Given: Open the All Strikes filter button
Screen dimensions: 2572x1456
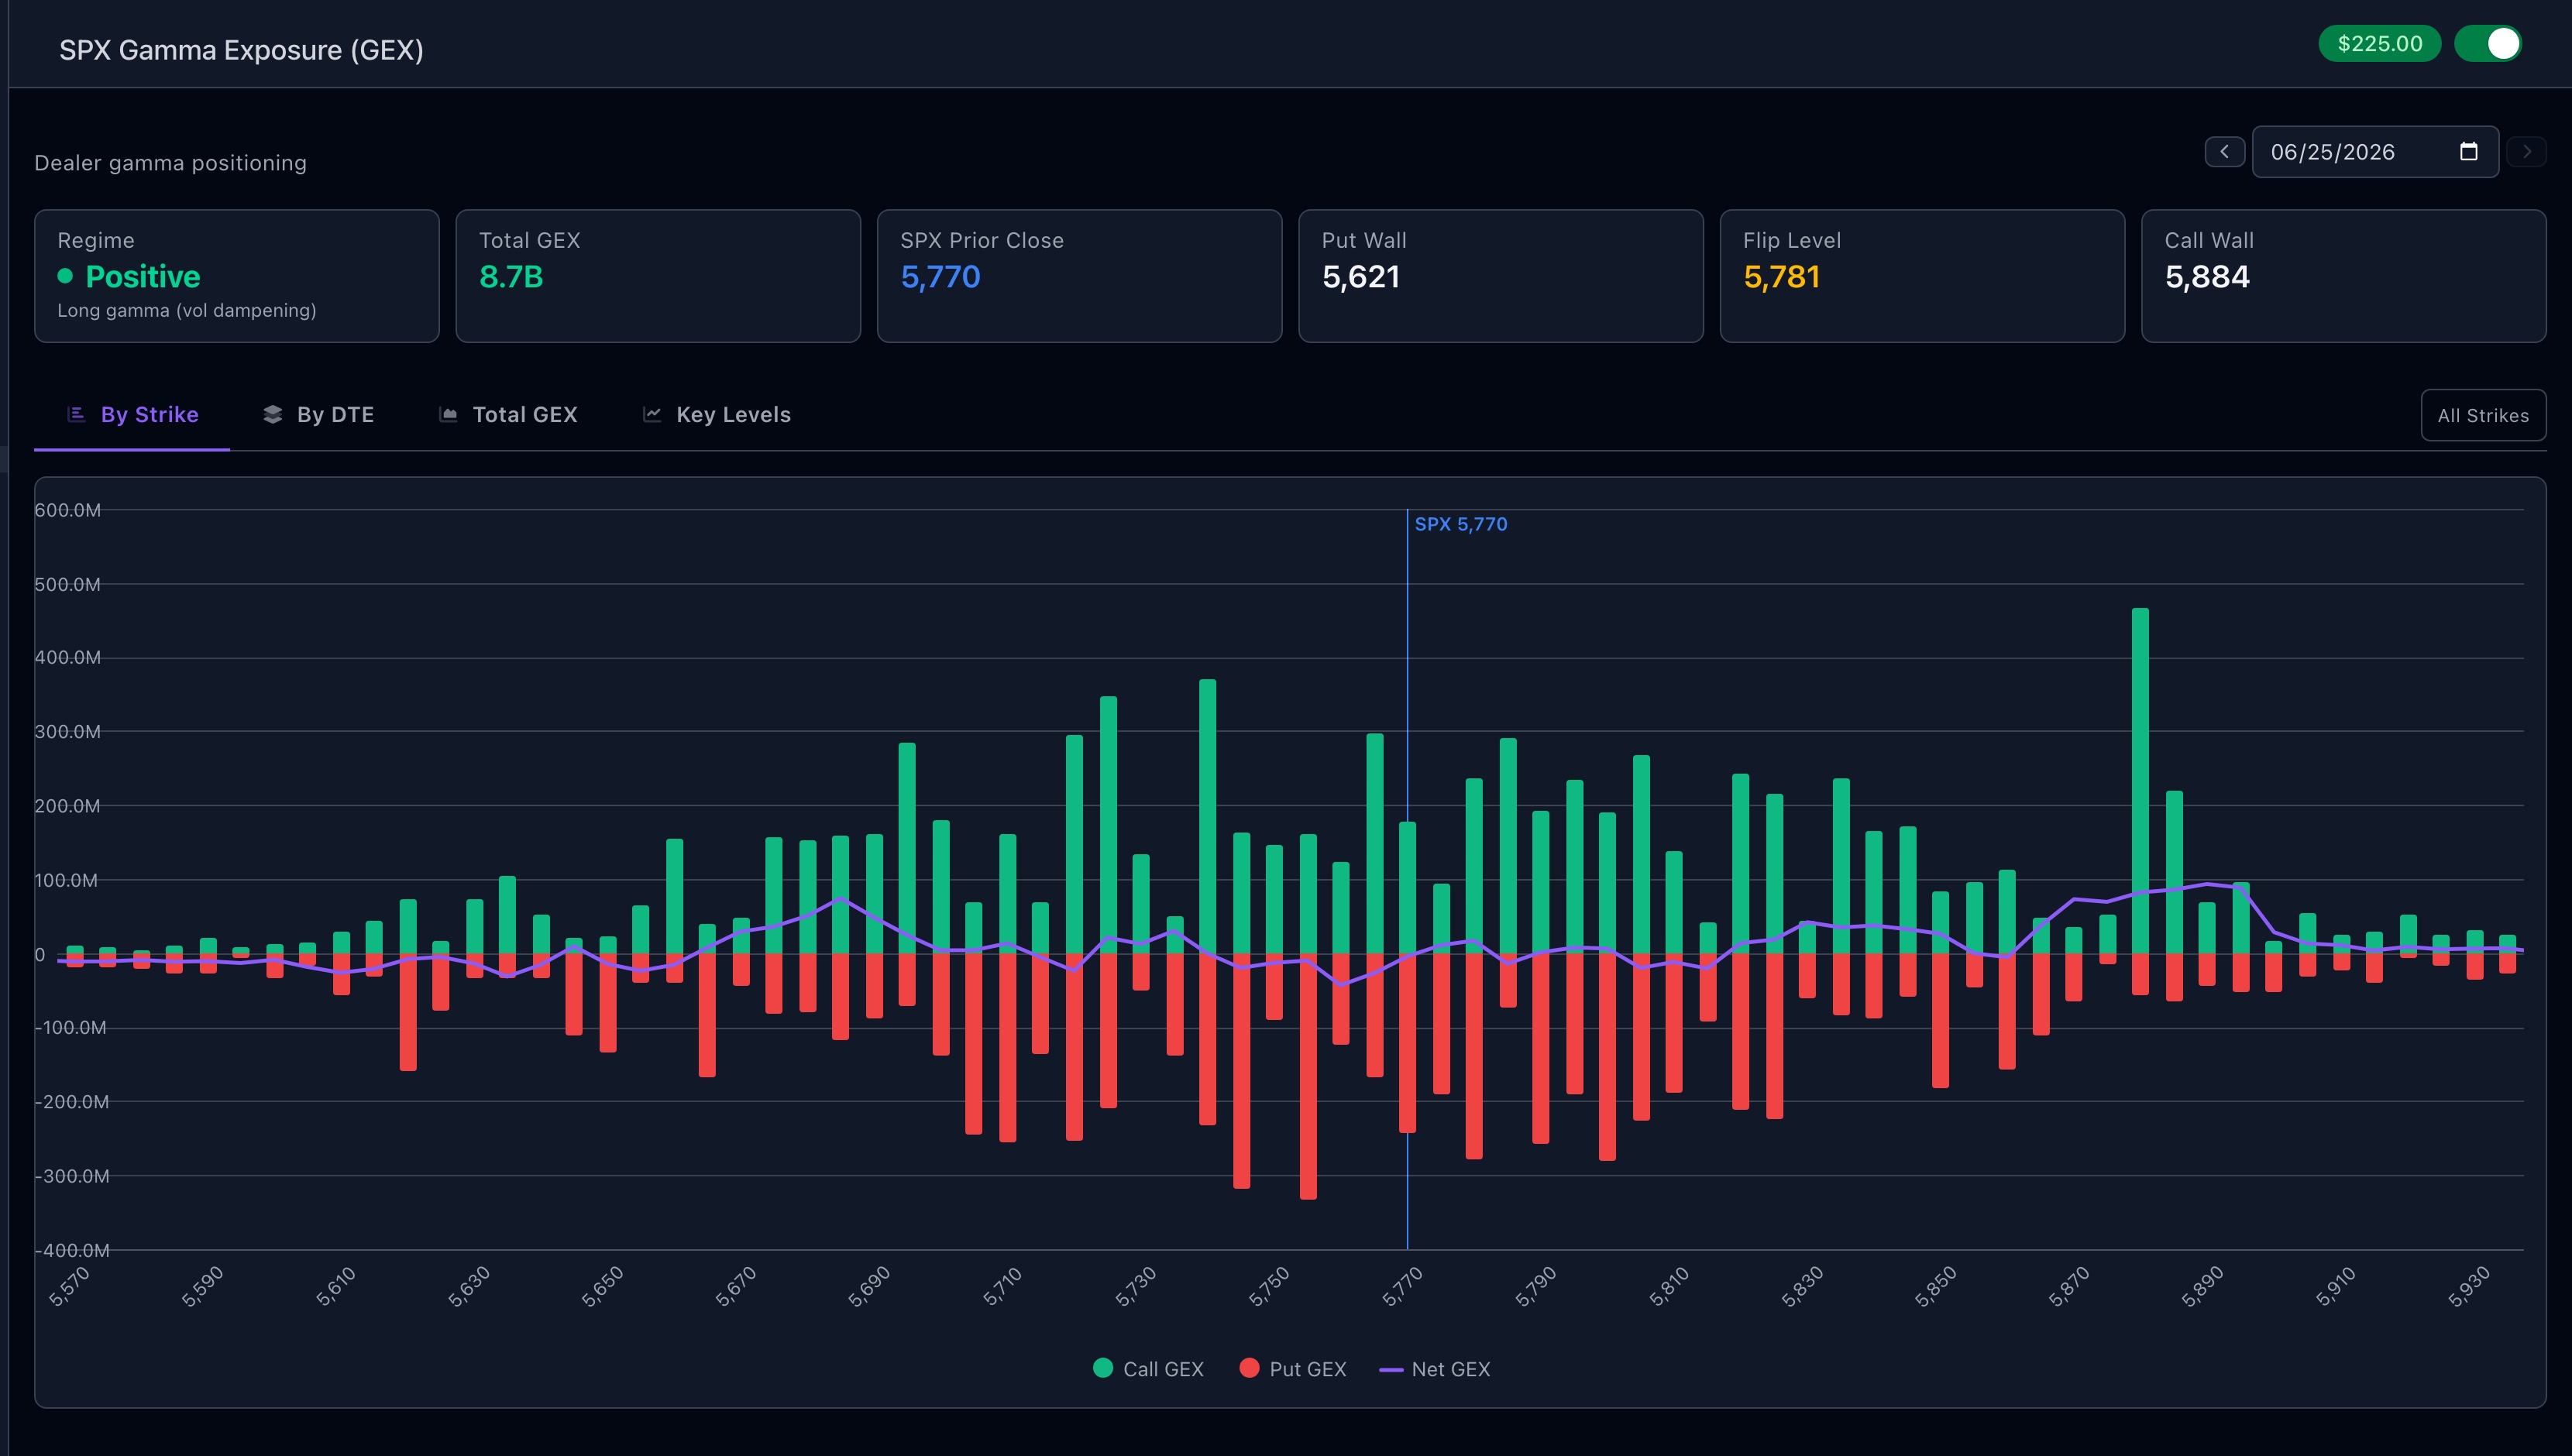Looking at the screenshot, I should click(x=2483, y=415).
